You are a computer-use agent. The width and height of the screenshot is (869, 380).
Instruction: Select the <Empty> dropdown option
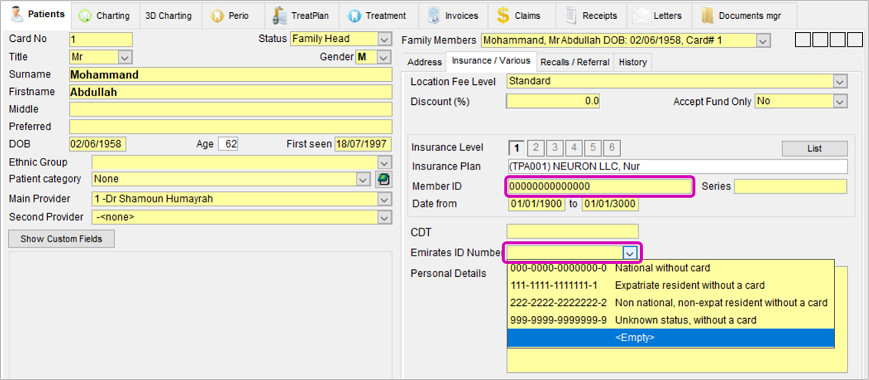pyautogui.click(x=671, y=337)
